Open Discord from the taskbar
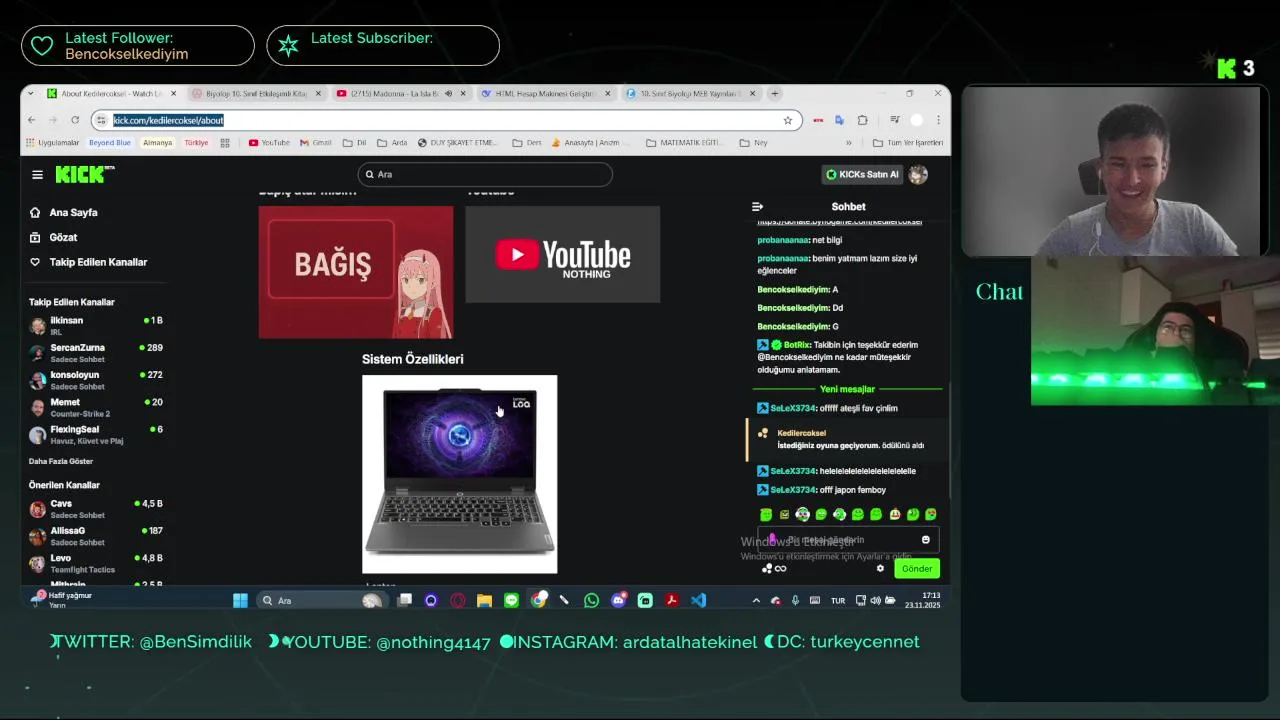This screenshot has height=720, width=1280. (618, 600)
